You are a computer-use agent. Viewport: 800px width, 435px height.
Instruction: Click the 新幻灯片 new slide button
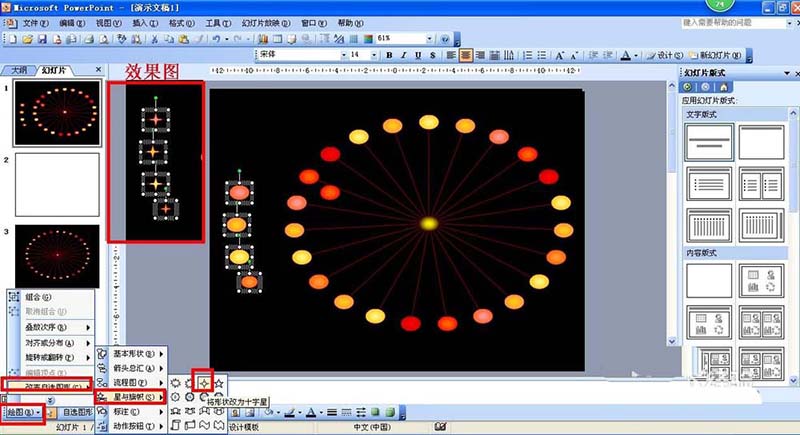716,55
